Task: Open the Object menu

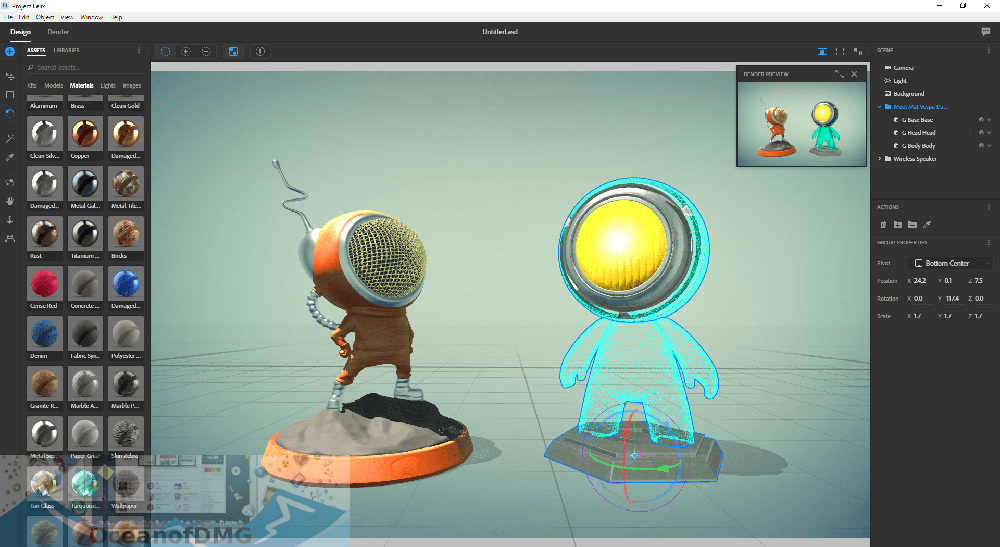Action: pyautogui.click(x=45, y=17)
